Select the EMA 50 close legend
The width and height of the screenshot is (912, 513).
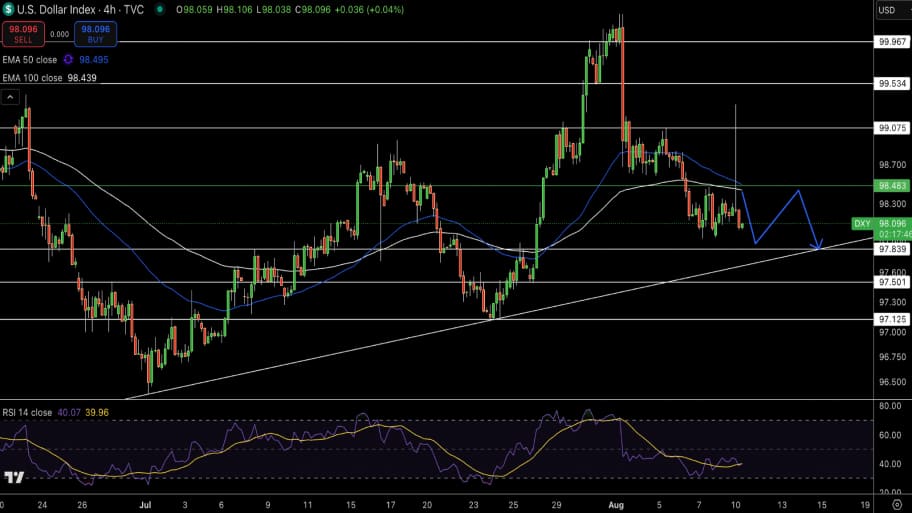pos(30,59)
